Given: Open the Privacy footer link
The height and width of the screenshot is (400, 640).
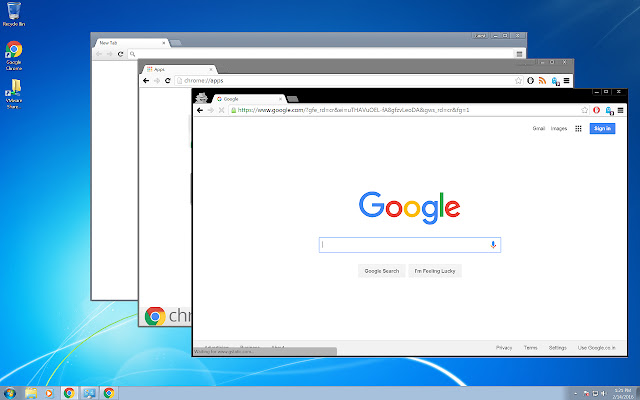Looking at the screenshot, I should [504, 348].
